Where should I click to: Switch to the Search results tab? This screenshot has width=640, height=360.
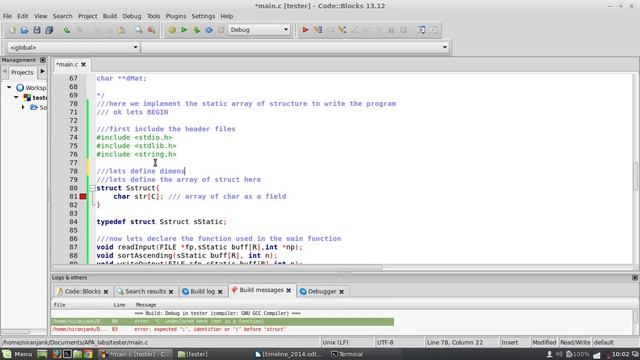145,291
